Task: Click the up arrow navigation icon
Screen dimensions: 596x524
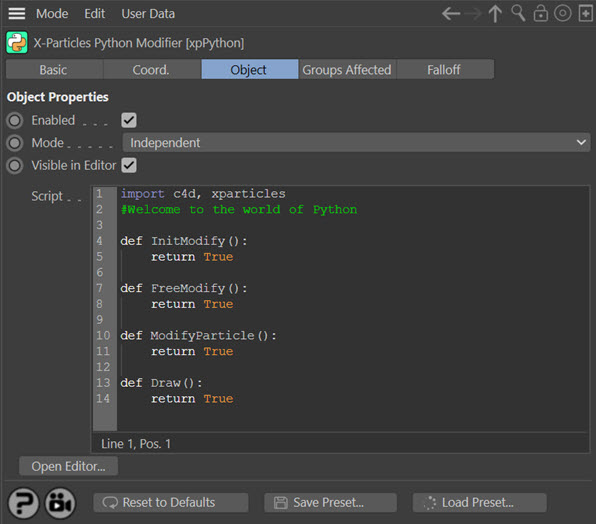Action: tap(495, 14)
